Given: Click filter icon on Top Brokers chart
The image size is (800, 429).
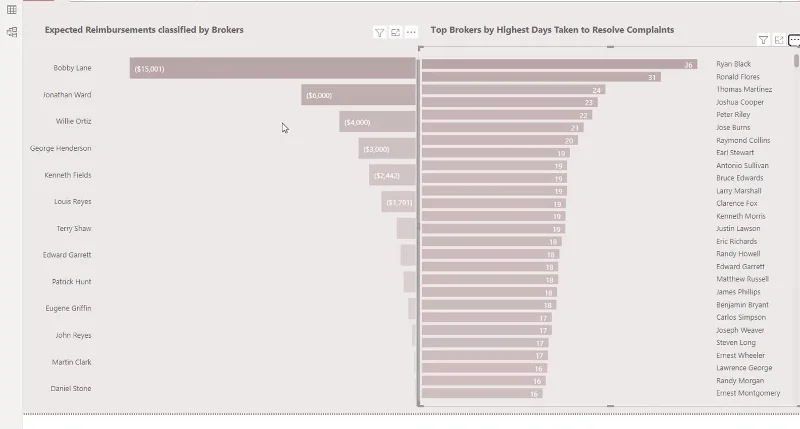Looking at the screenshot, I should 763,40.
